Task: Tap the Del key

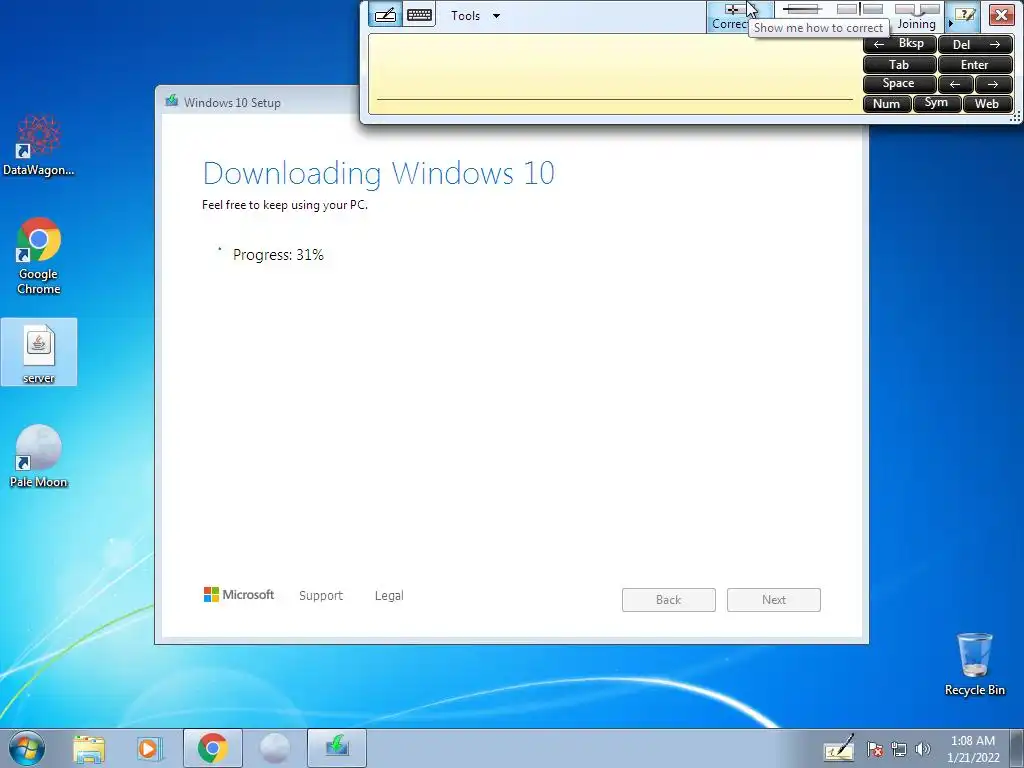Action: 976,44
